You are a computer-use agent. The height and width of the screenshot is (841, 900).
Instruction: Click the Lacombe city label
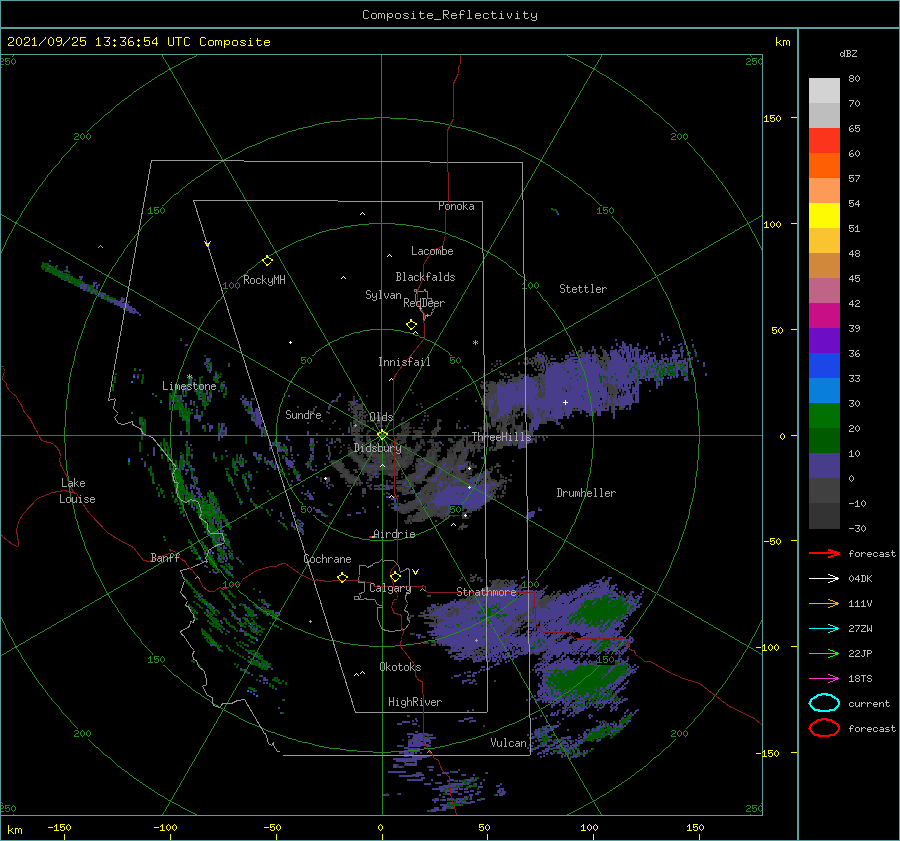click(x=432, y=251)
